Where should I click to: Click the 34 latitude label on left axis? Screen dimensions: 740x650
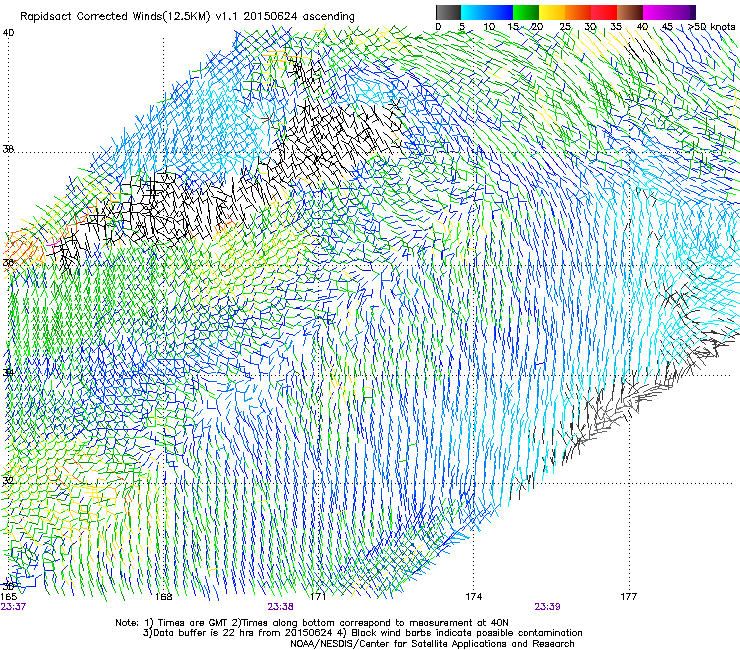click(x=8, y=372)
